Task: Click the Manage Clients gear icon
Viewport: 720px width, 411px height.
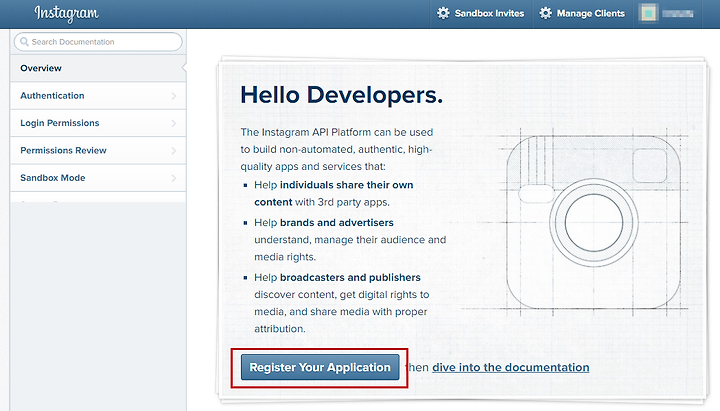Action: 546,13
